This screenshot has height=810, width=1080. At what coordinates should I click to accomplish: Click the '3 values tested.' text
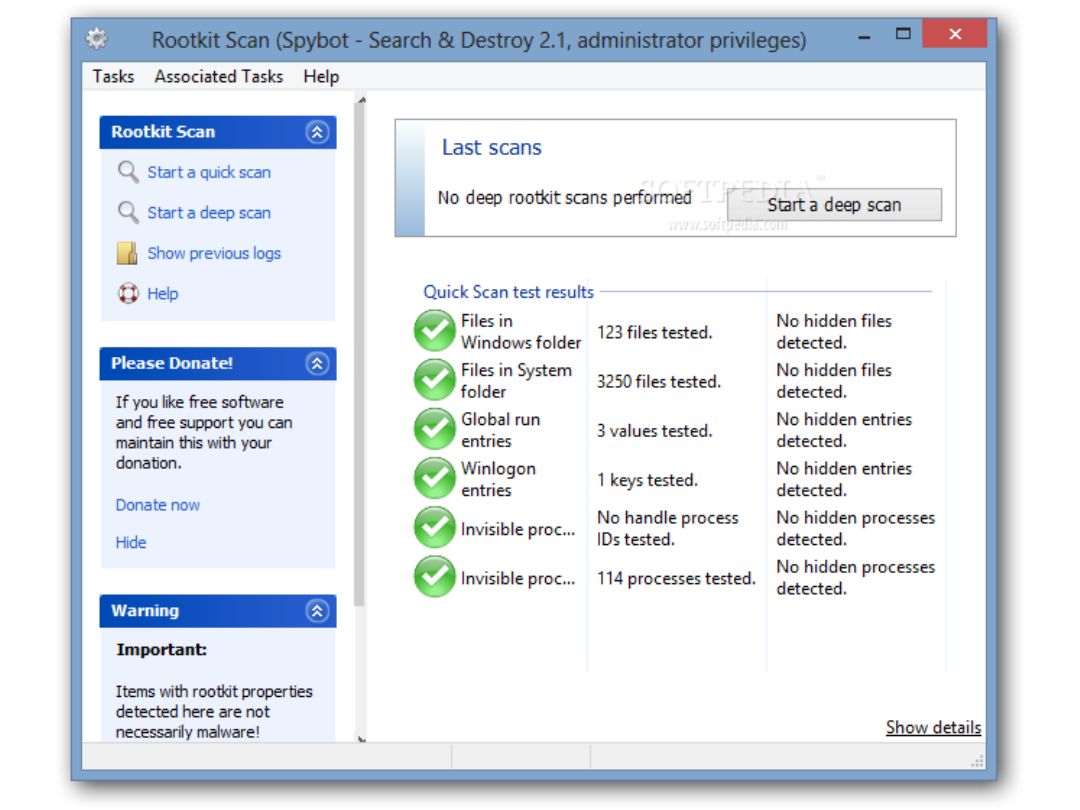654,431
